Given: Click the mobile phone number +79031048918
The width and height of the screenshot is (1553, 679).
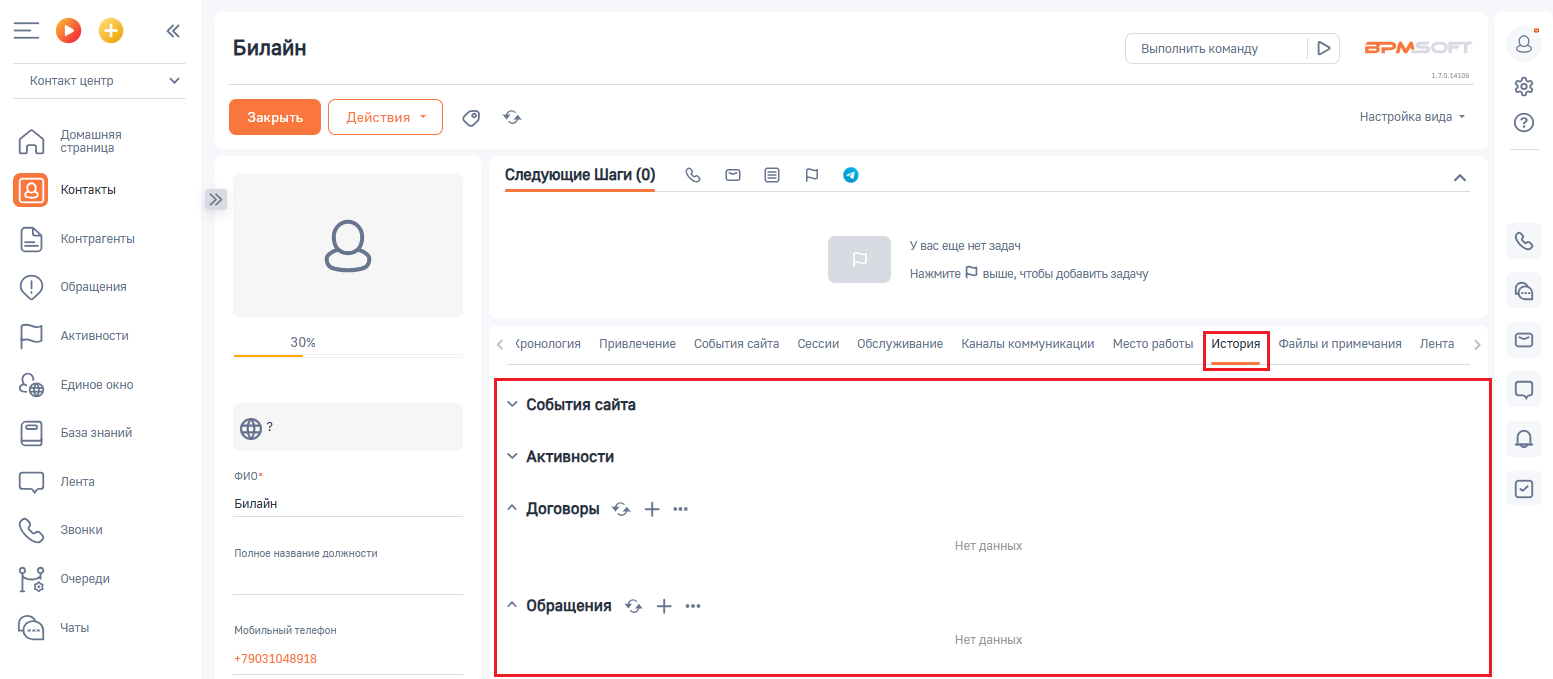Looking at the screenshot, I should pyautogui.click(x=276, y=659).
